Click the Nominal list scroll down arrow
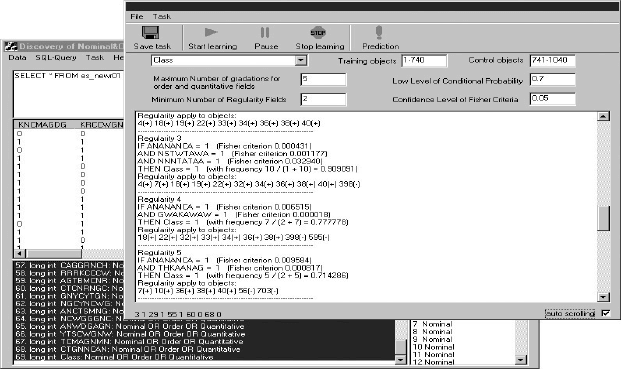The width and height of the screenshot is (621, 369). pyautogui.click(x=521, y=360)
